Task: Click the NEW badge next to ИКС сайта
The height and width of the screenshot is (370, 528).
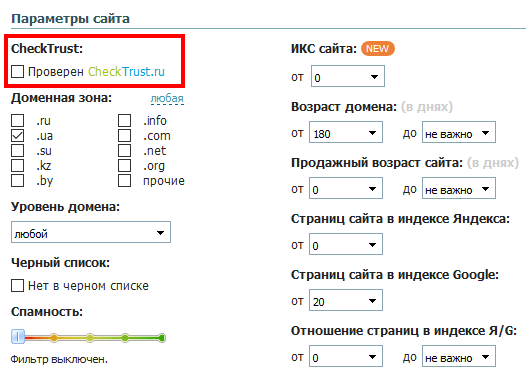Action: pyautogui.click(x=377, y=49)
